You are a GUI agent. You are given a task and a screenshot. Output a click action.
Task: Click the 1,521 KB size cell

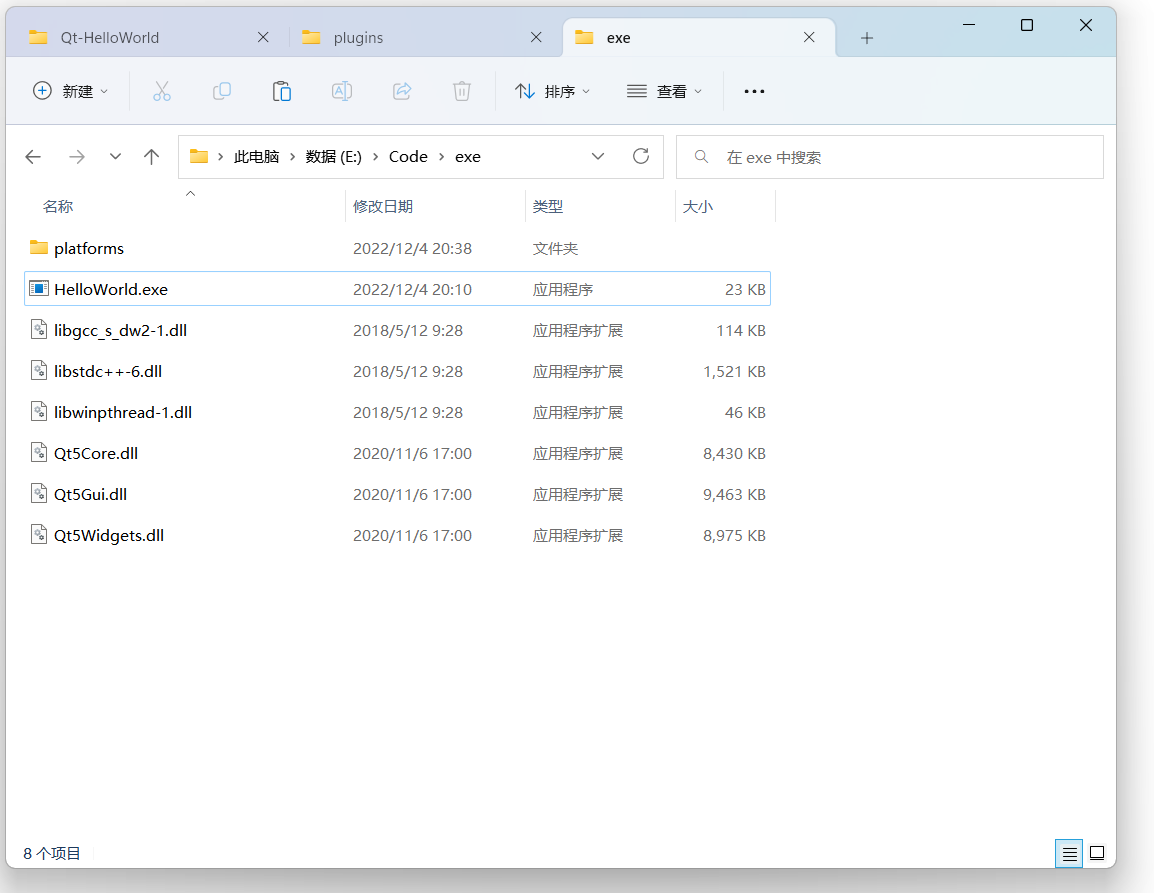click(734, 372)
